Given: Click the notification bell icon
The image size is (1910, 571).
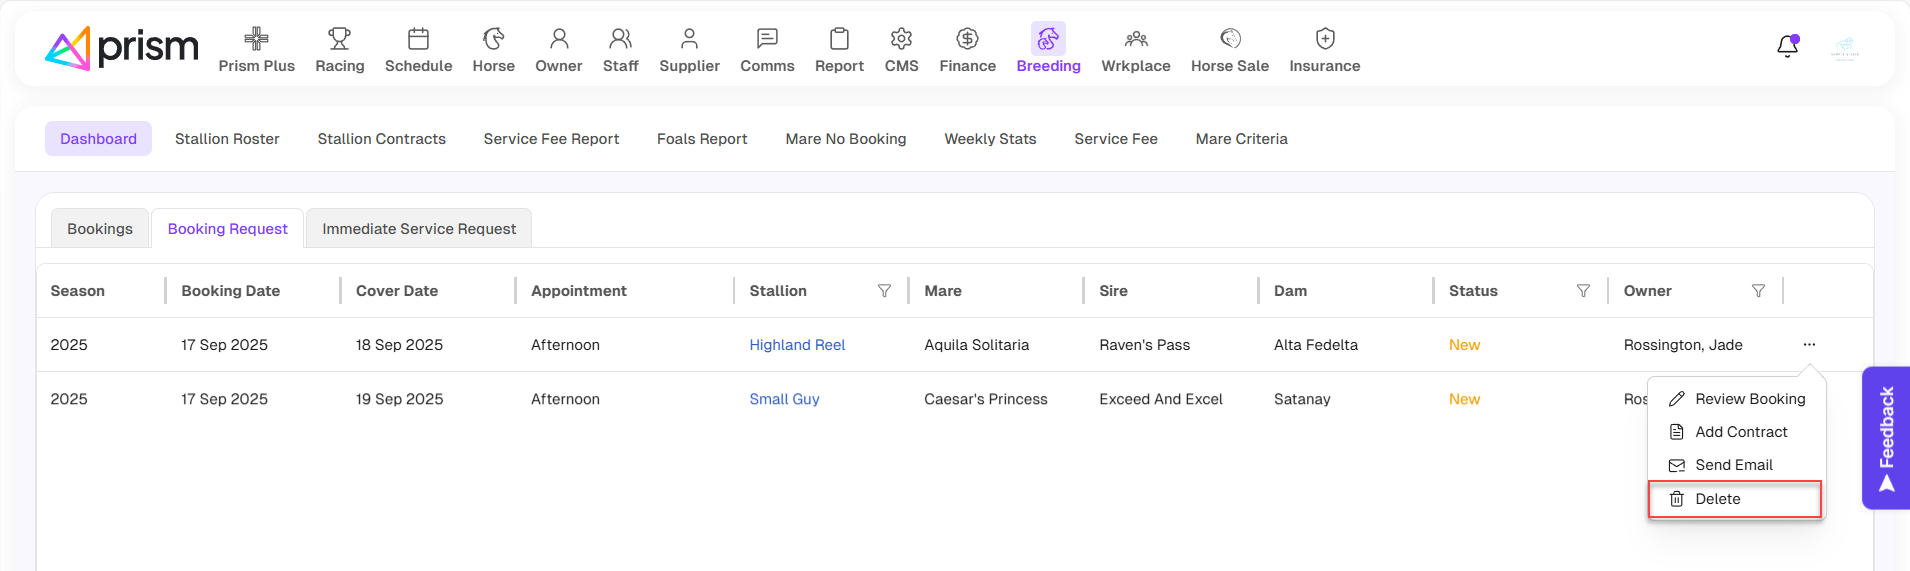Looking at the screenshot, I should click(x=1787, y=47).
